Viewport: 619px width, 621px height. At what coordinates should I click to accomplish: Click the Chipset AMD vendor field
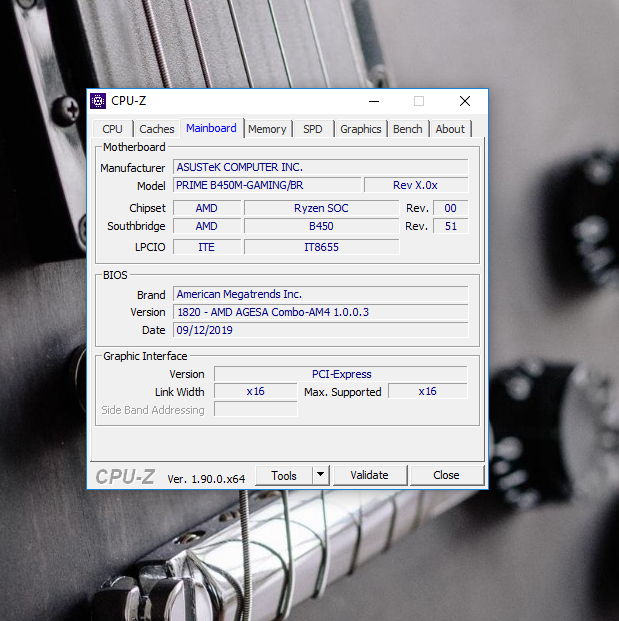(x=207, y=208)
